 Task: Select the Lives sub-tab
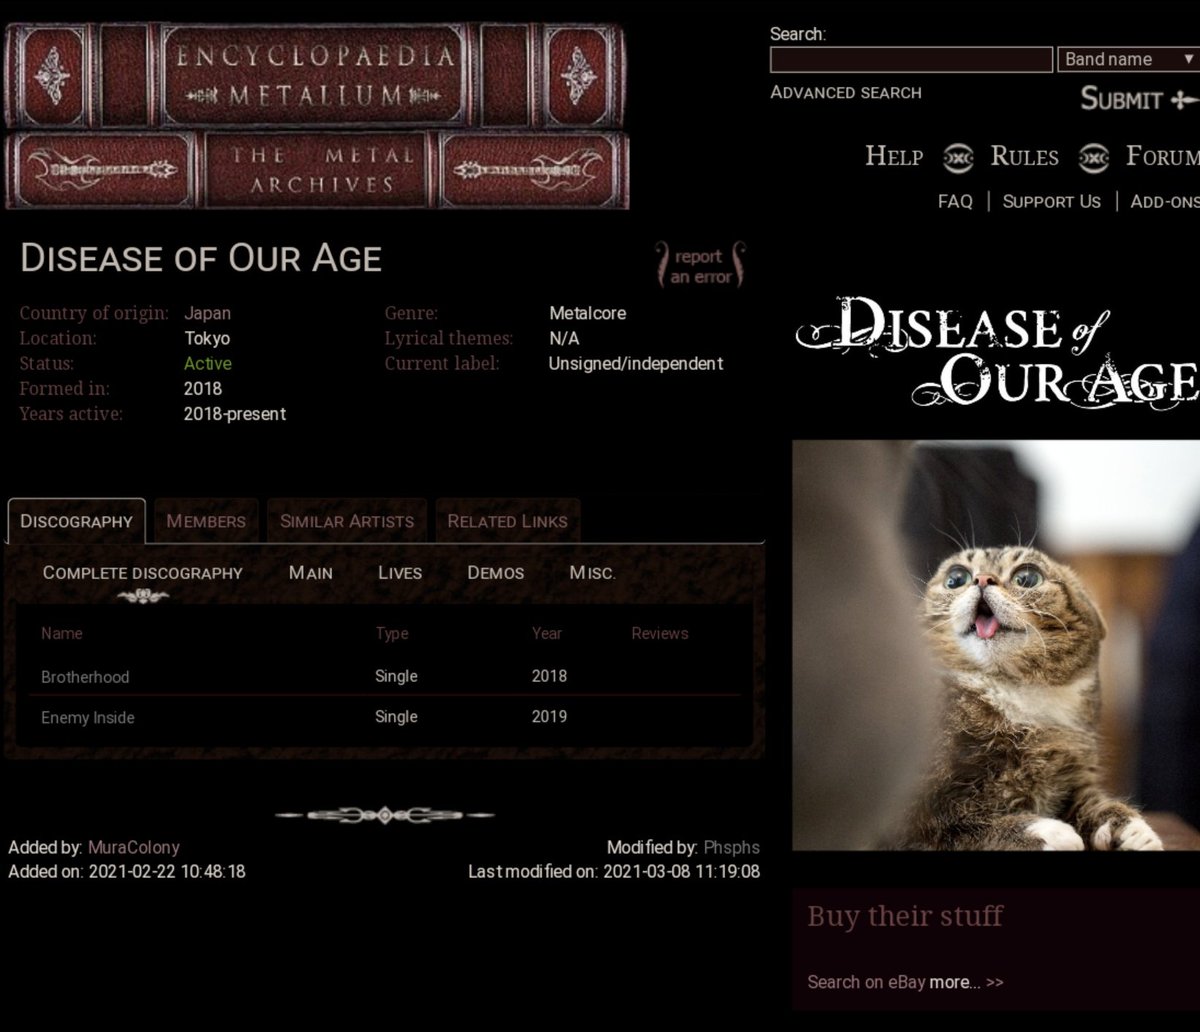click(x=400, y=573)
